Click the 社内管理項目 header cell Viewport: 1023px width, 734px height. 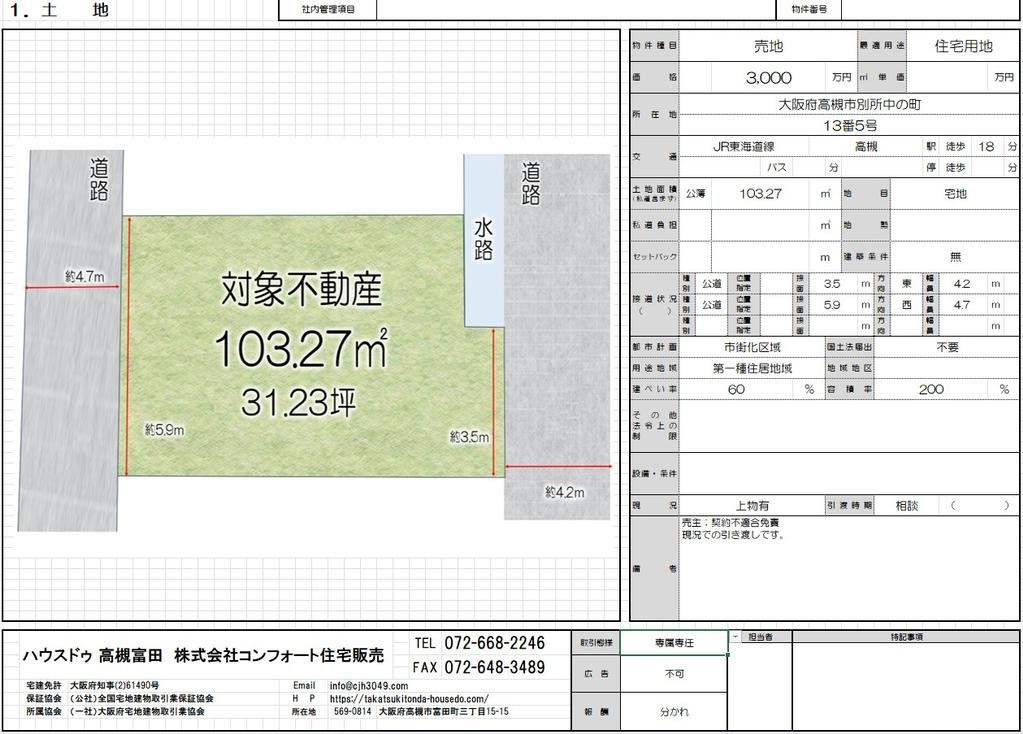coord(328,10)
